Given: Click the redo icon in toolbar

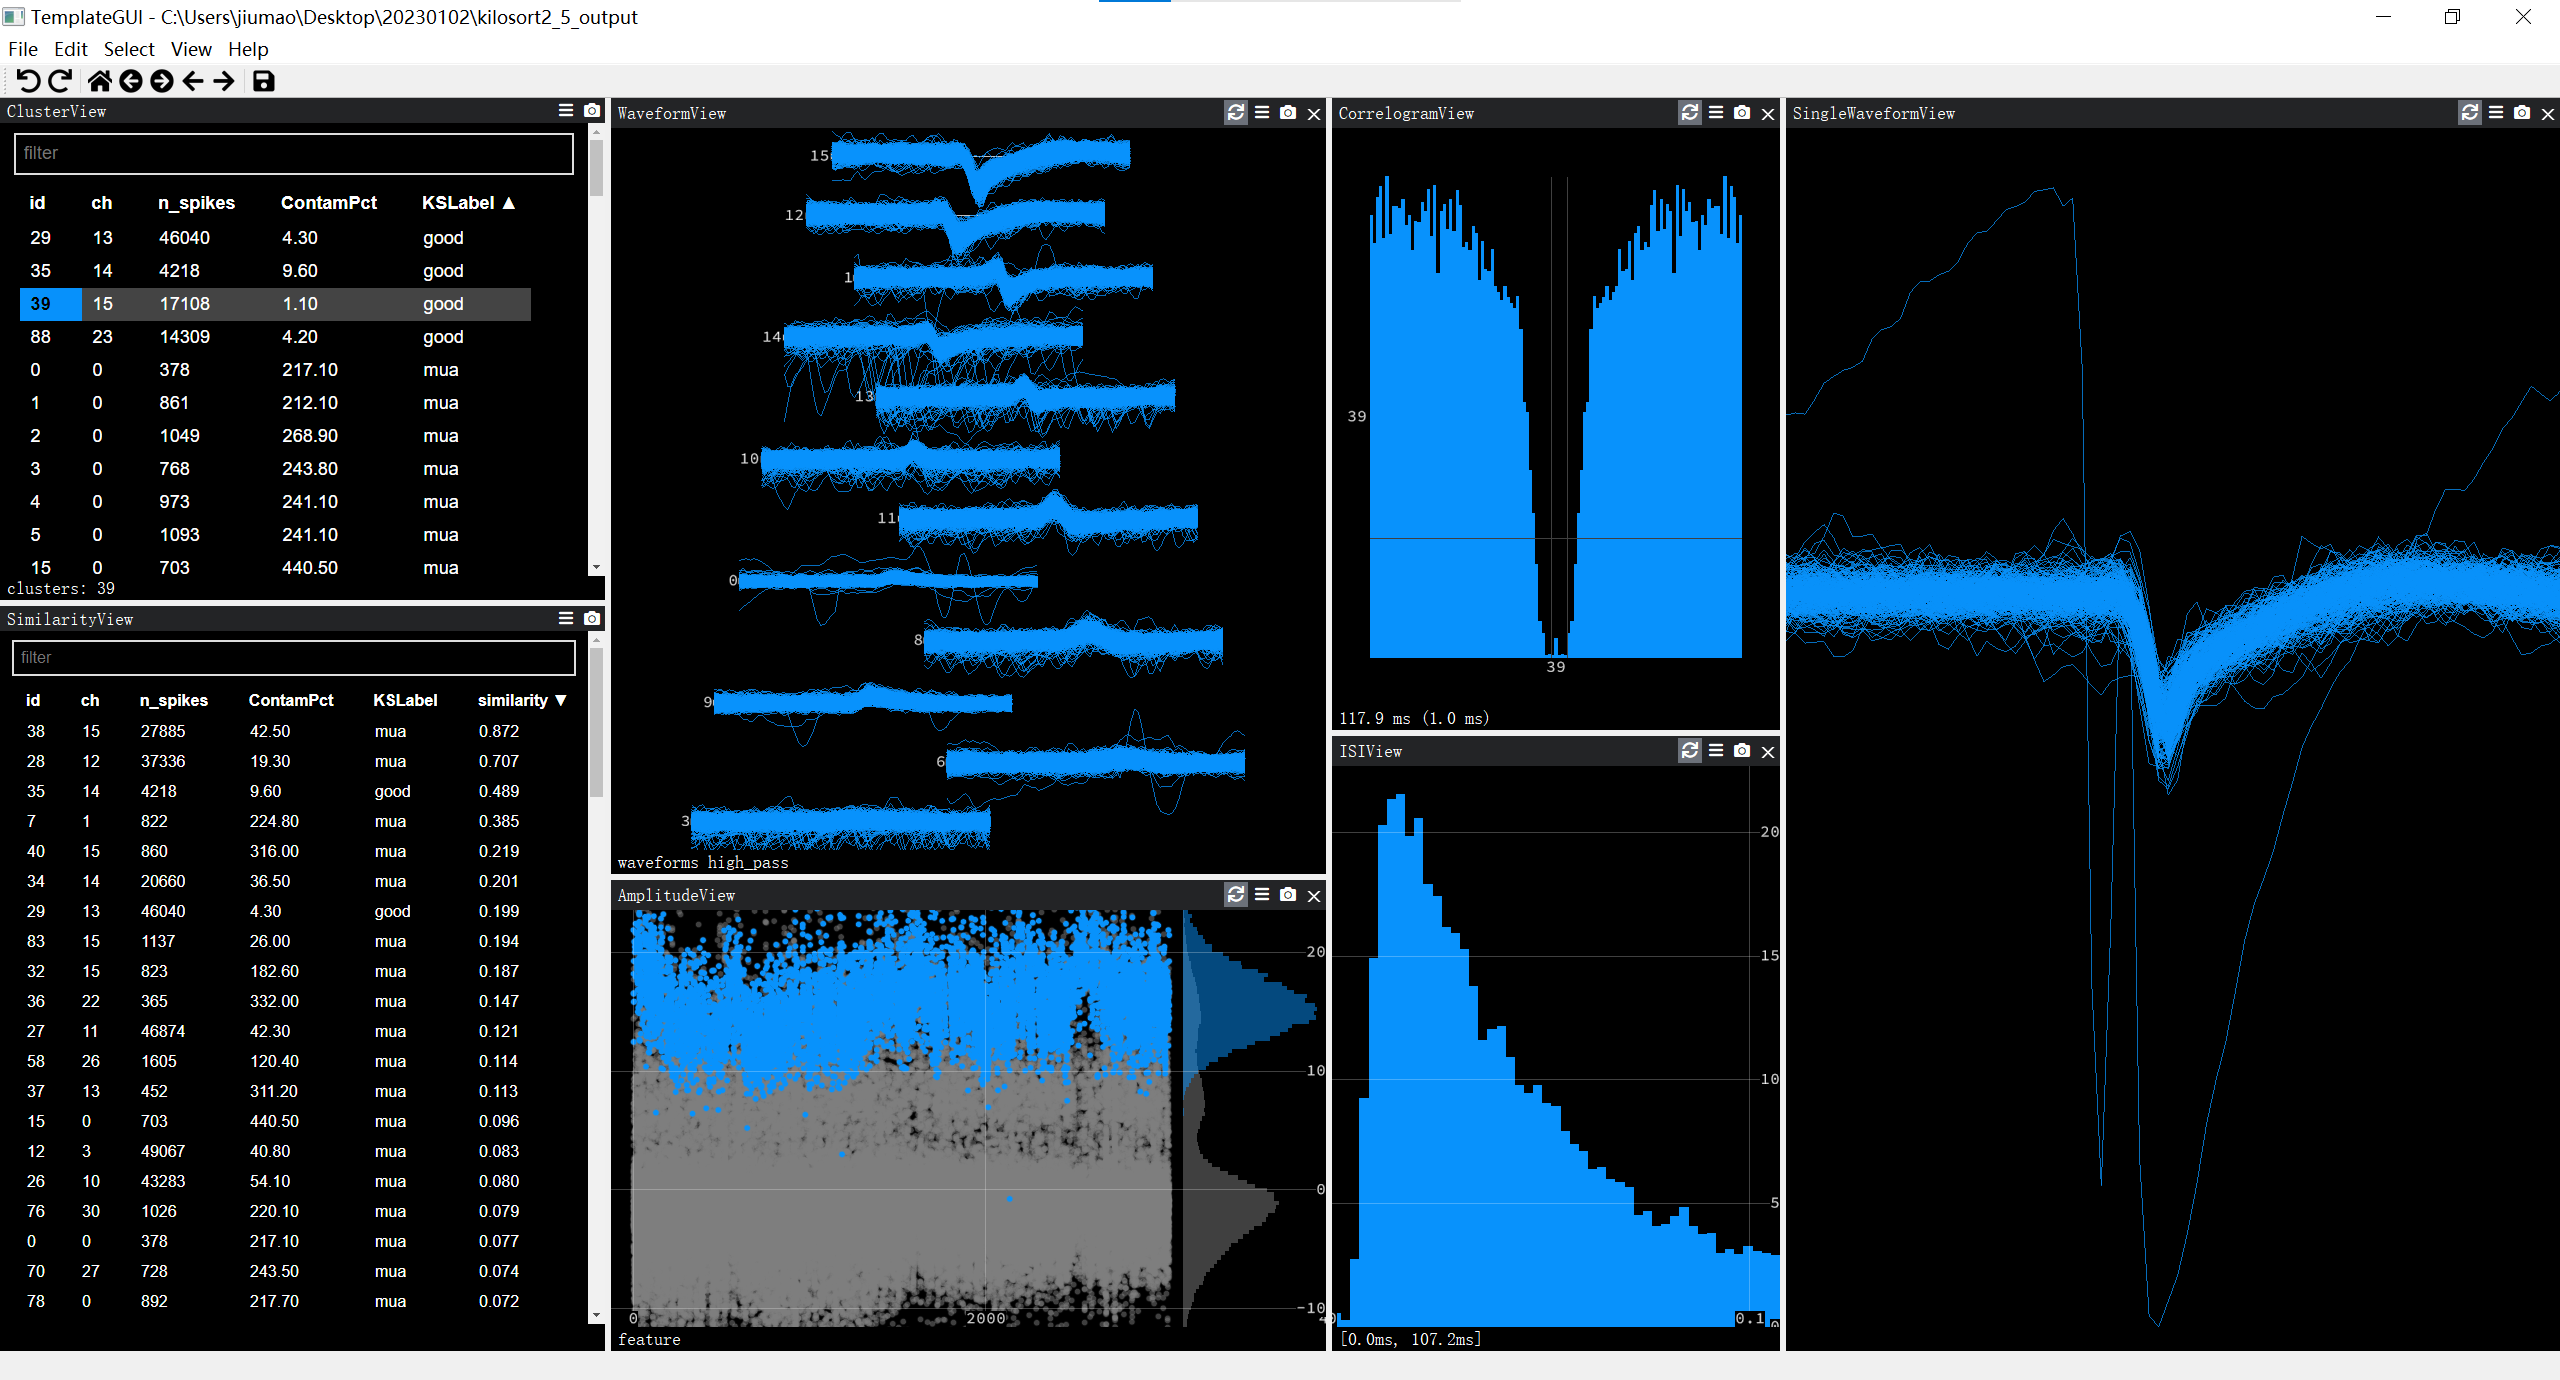Looking at the screenshot, I should 61,81.
